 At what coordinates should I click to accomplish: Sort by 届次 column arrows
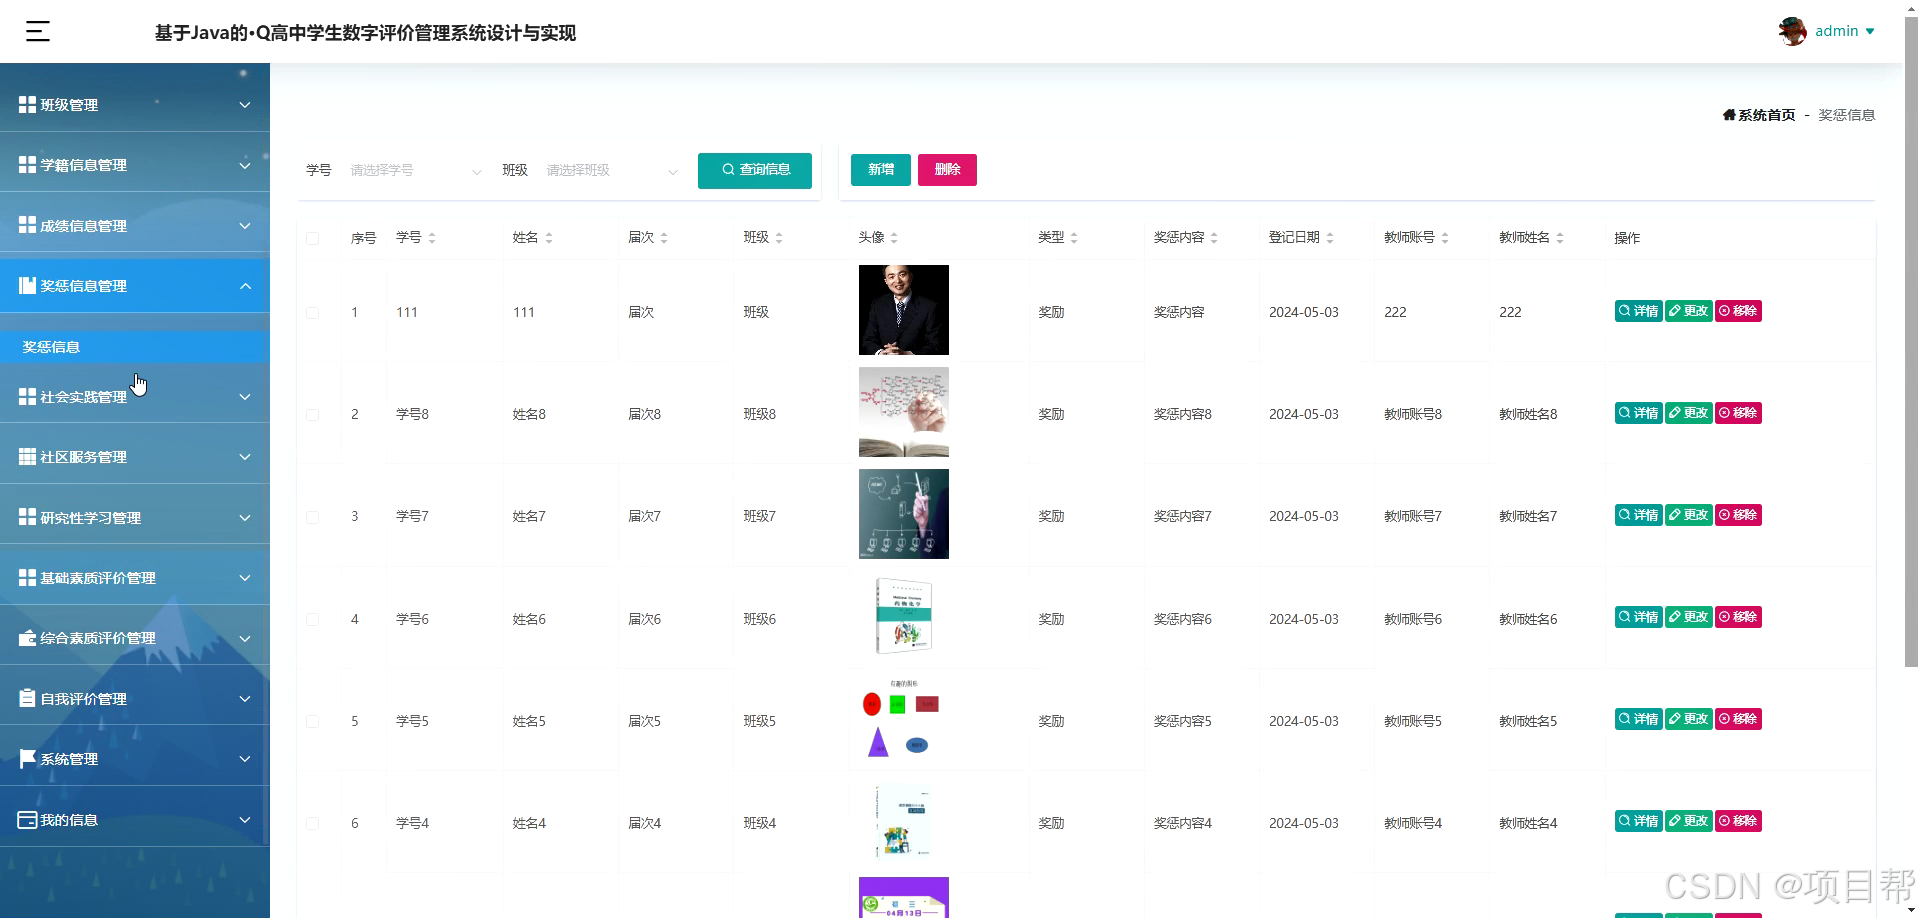pyautogui.click(x=664, y=238)
